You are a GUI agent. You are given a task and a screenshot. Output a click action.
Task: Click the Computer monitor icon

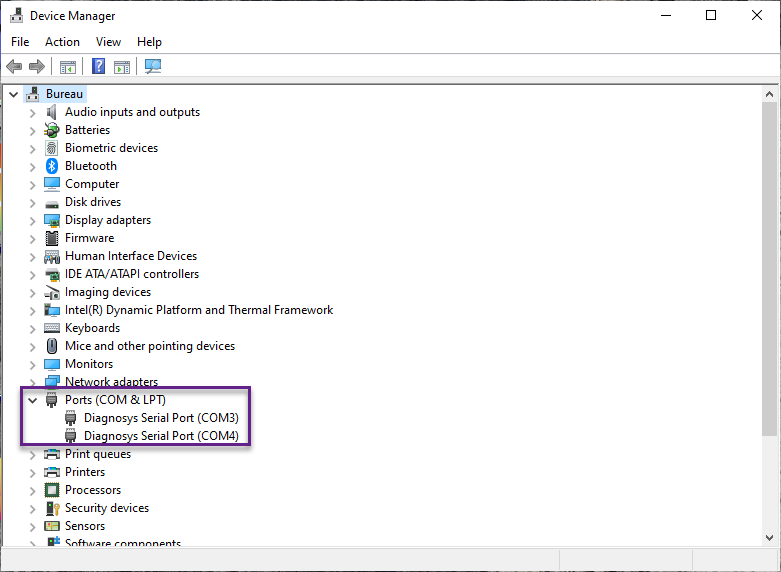52,184
